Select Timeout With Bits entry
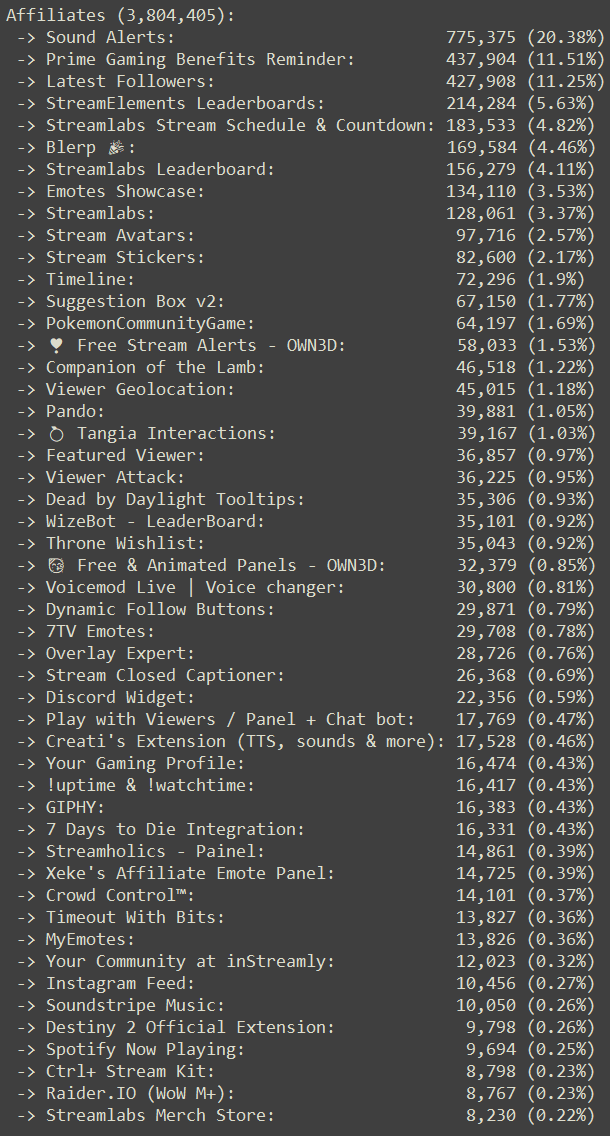The height and width of the screenshot is (1136, 610). click(135, 917)
